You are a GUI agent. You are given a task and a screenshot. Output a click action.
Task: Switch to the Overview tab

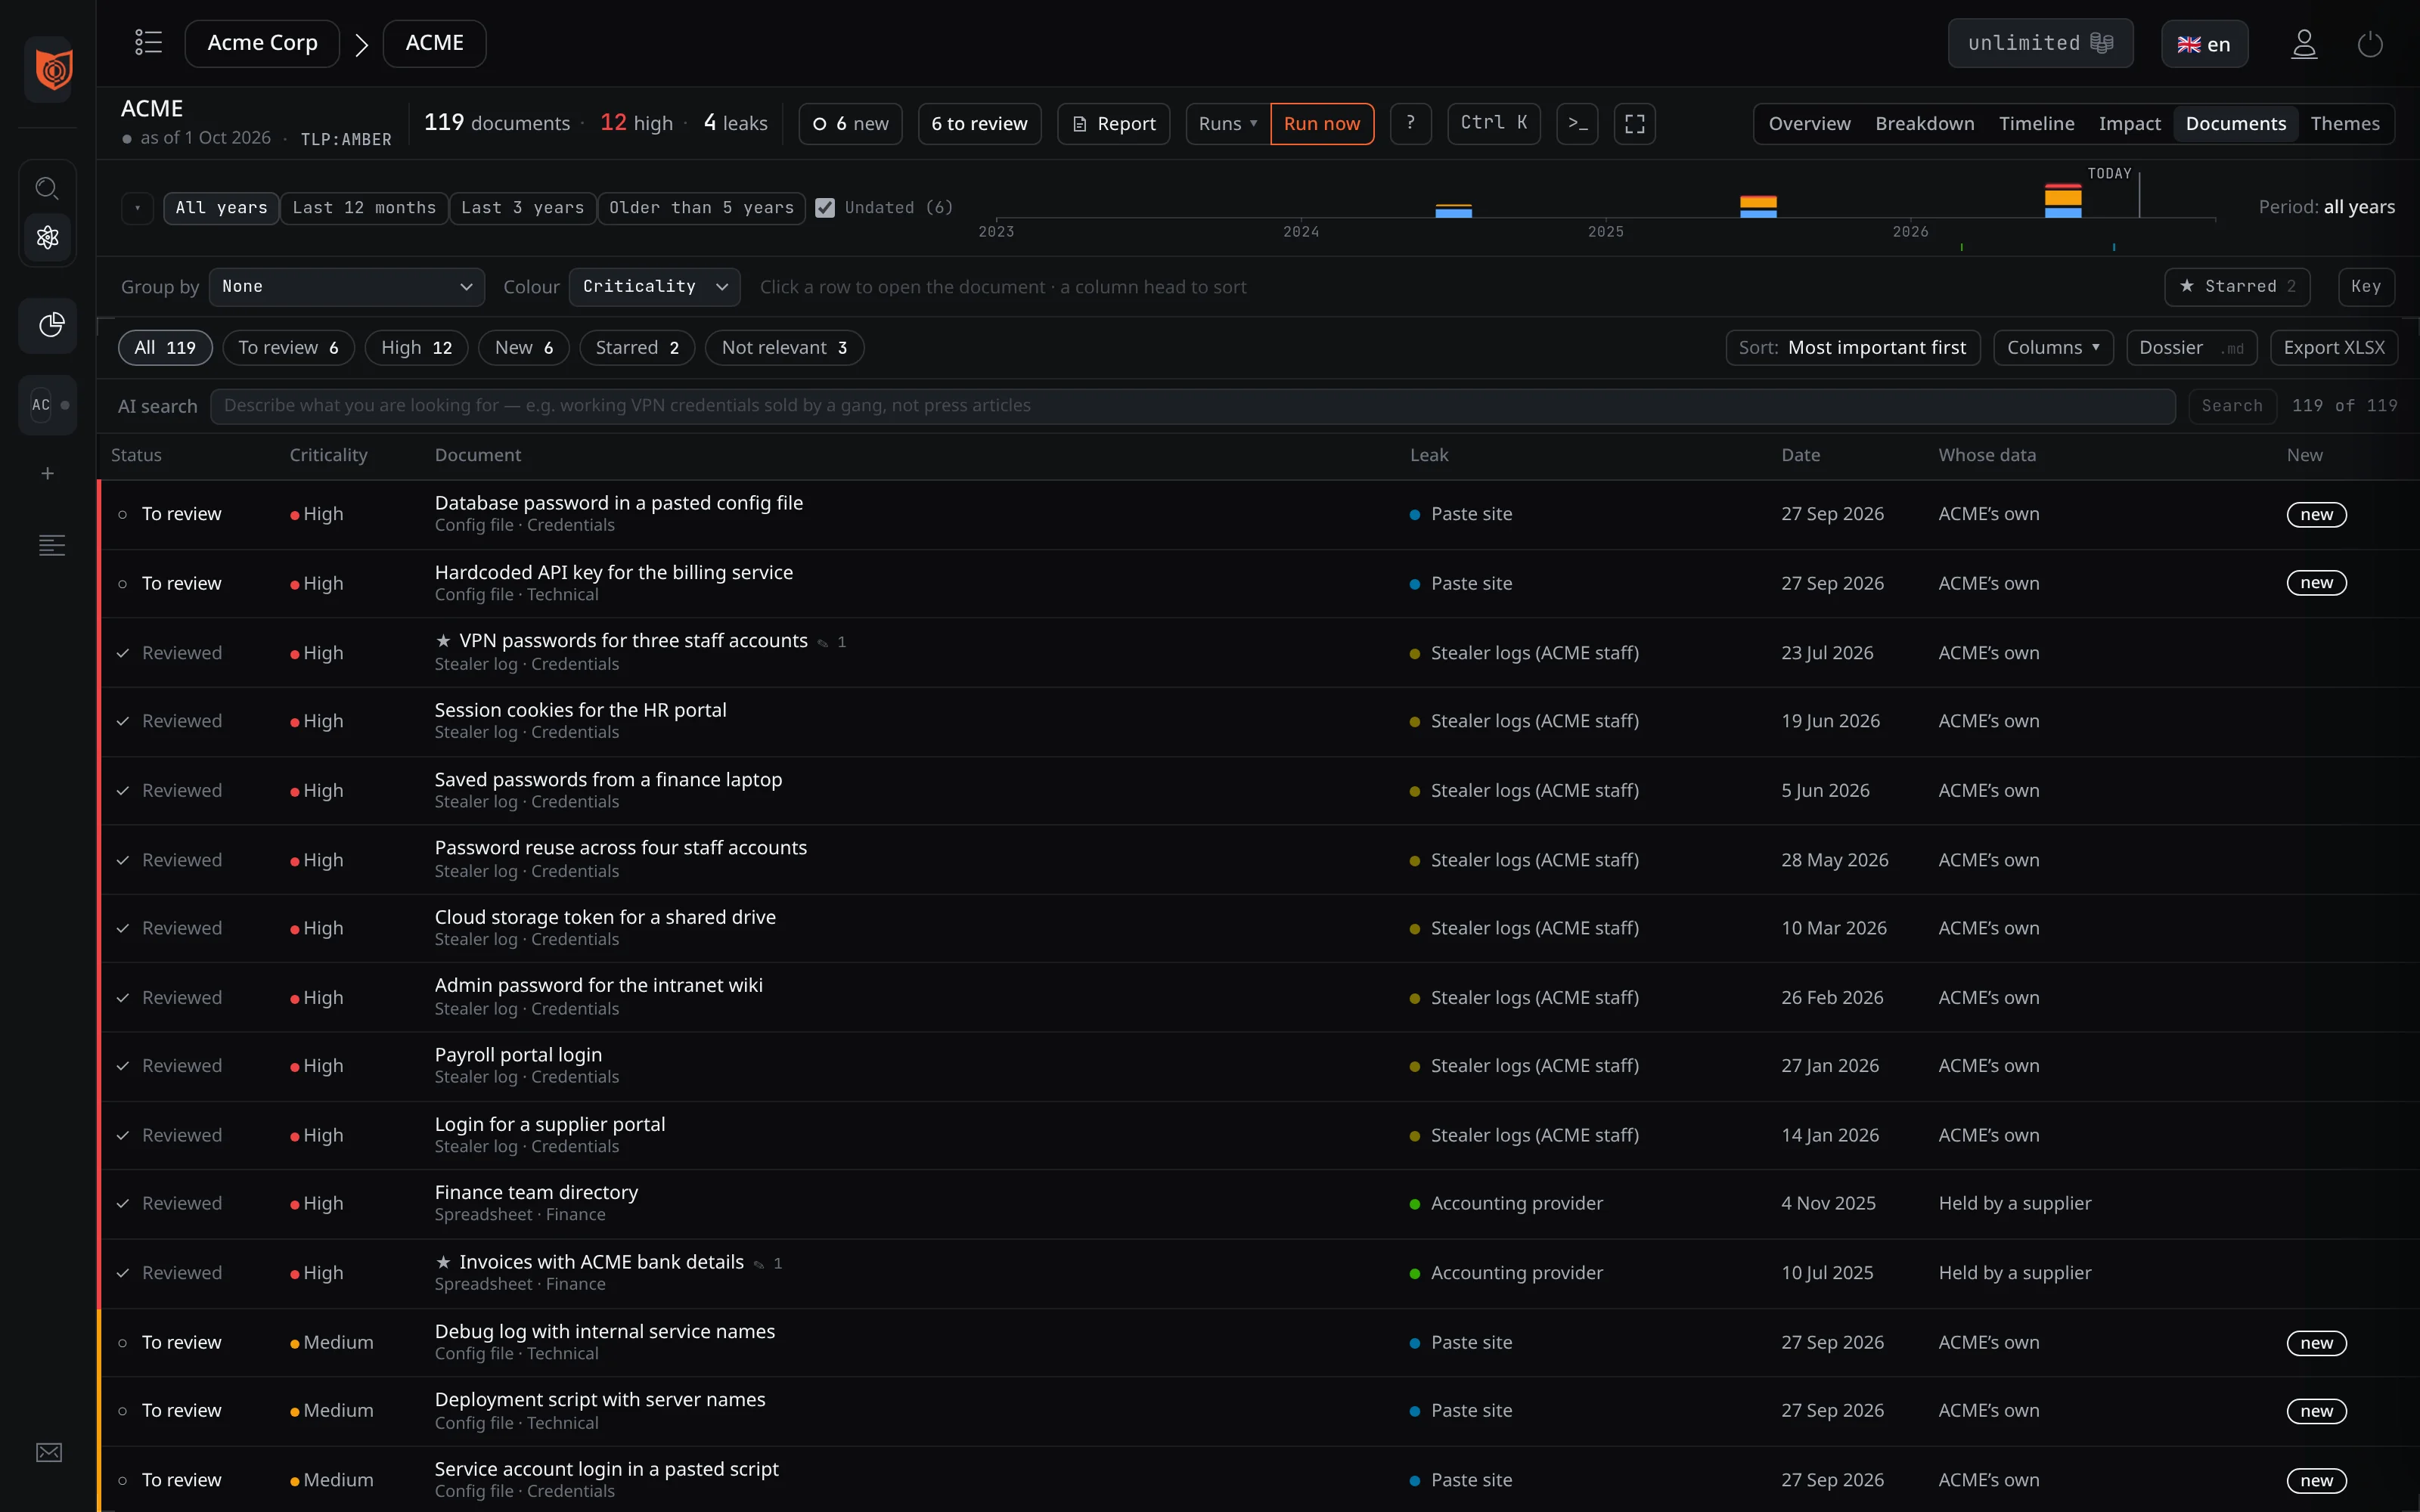1809,124
